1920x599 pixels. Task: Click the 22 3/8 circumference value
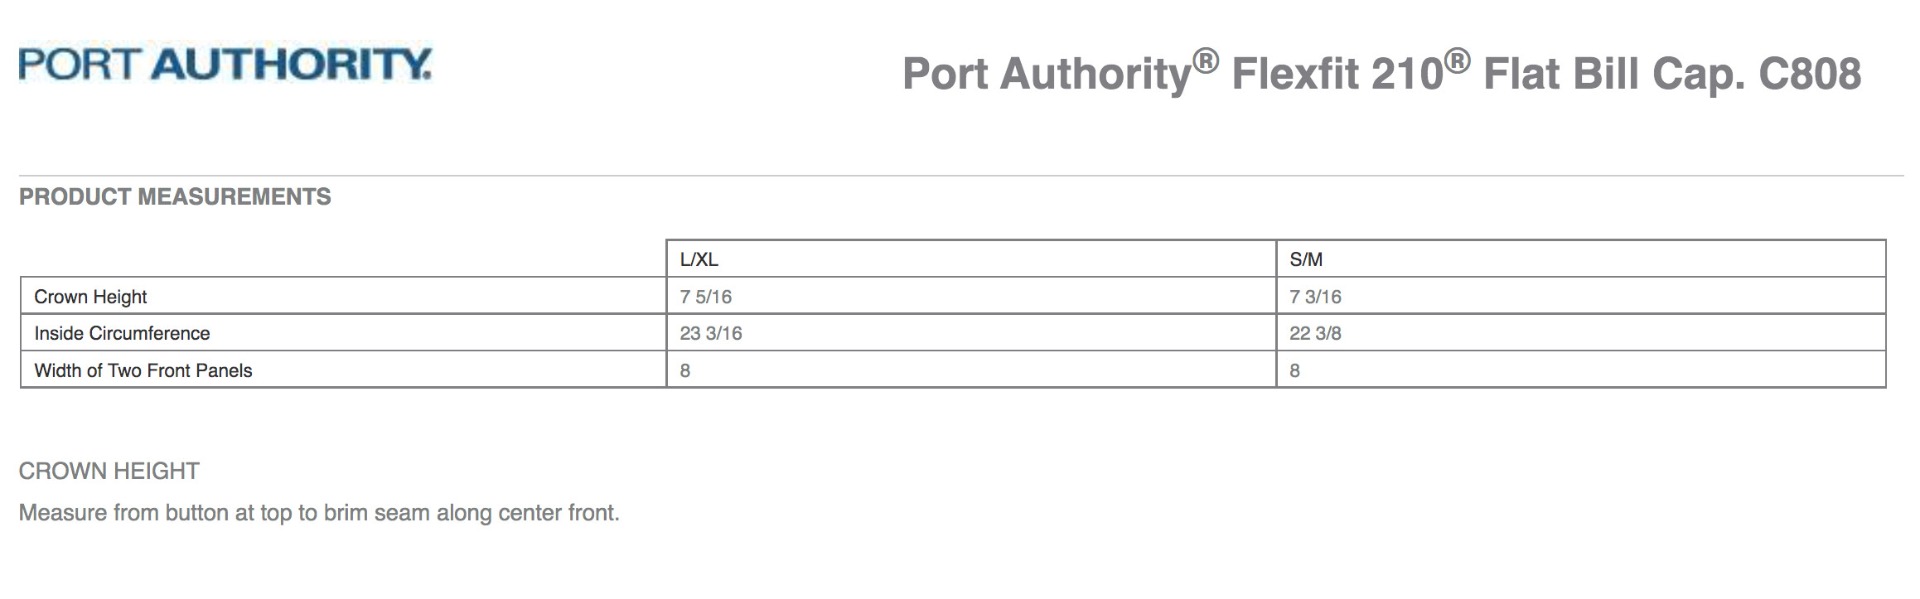[1315, 334]
